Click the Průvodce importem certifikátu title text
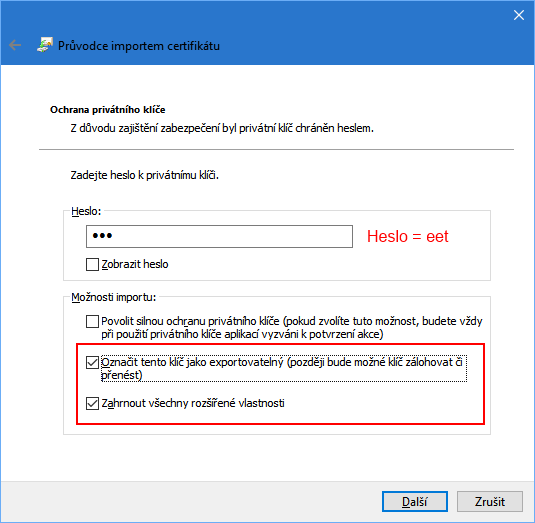535x523 pixels. [x=139, y=46]
